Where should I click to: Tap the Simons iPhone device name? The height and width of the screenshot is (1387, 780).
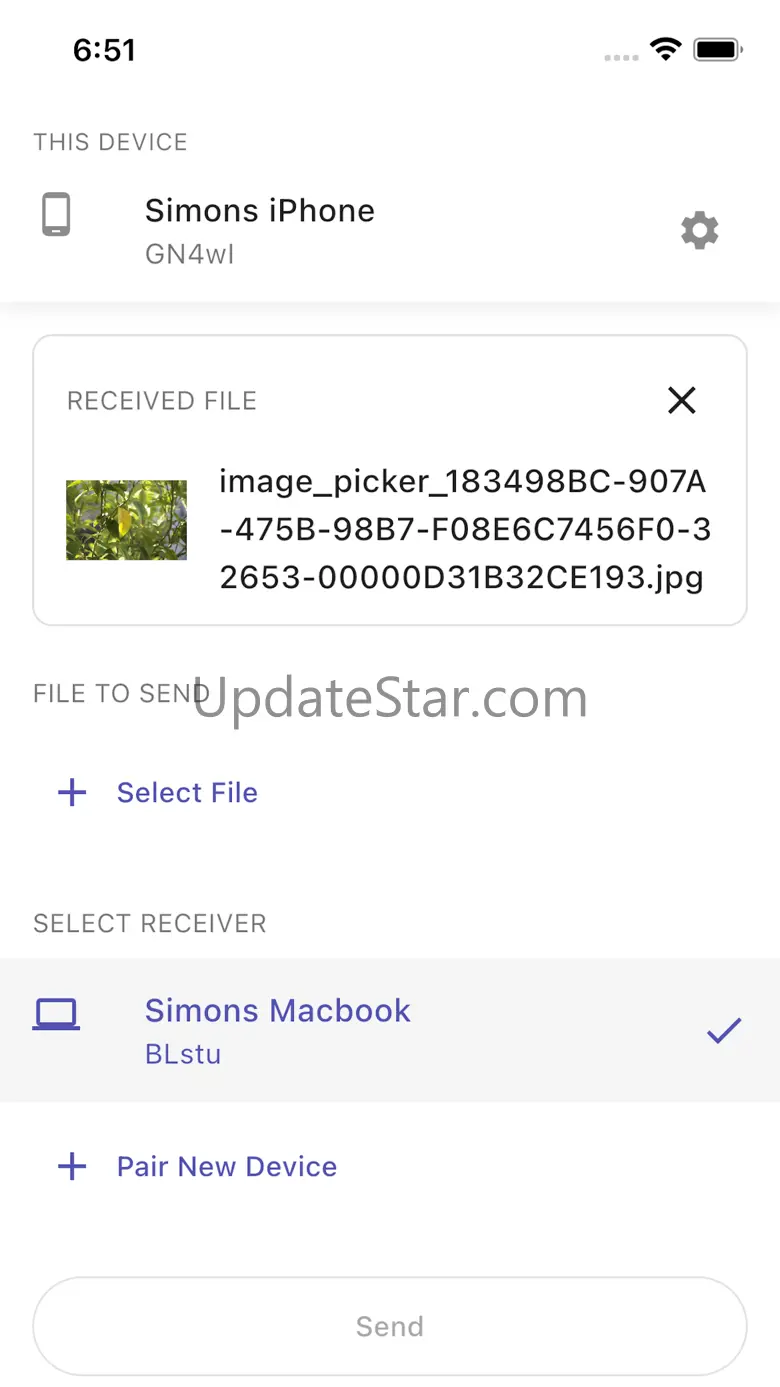pos(260,211)
